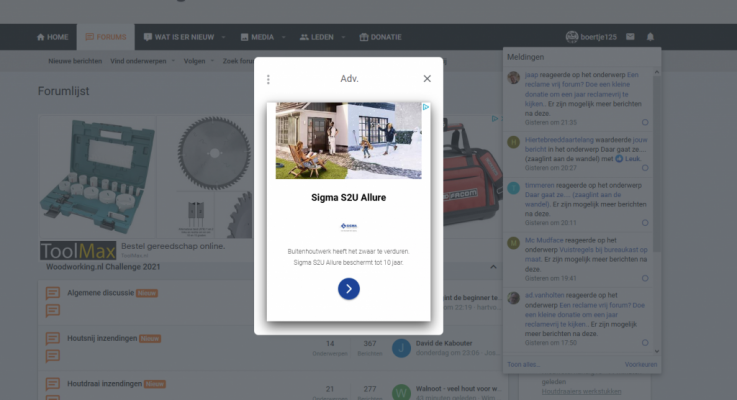Click the J user avatar
Viewport: 737px width, 400px height.
click(x=401, y=348)
